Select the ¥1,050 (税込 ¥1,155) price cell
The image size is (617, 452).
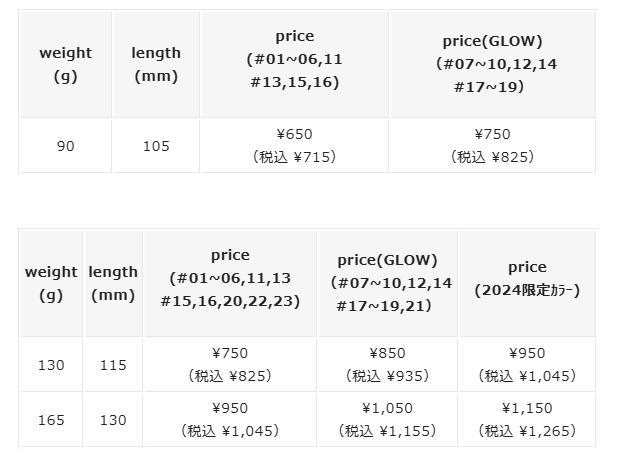388,420
